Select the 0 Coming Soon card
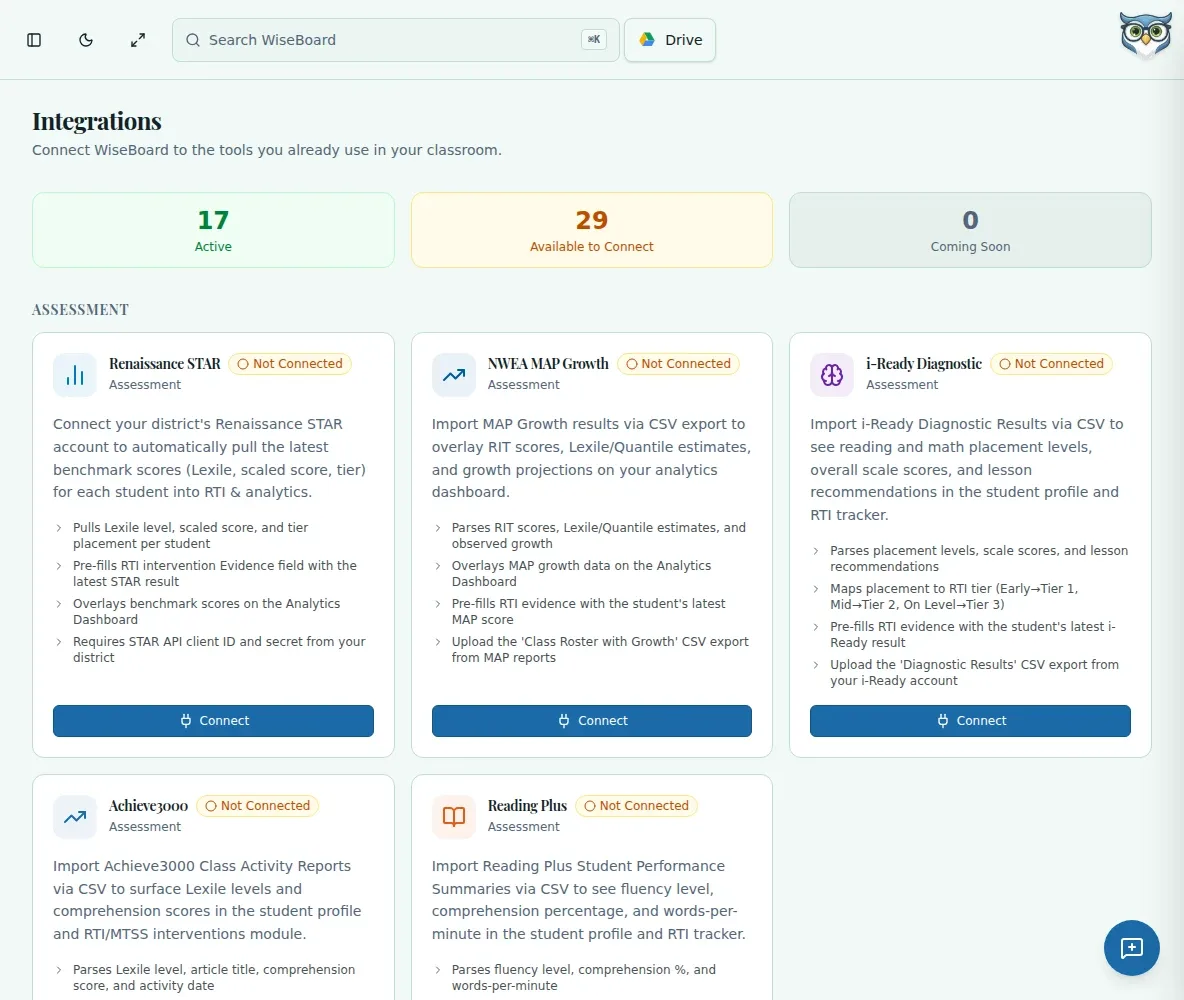The width and height of the screenshot is (1184, 1000). (x=970, y=230)
